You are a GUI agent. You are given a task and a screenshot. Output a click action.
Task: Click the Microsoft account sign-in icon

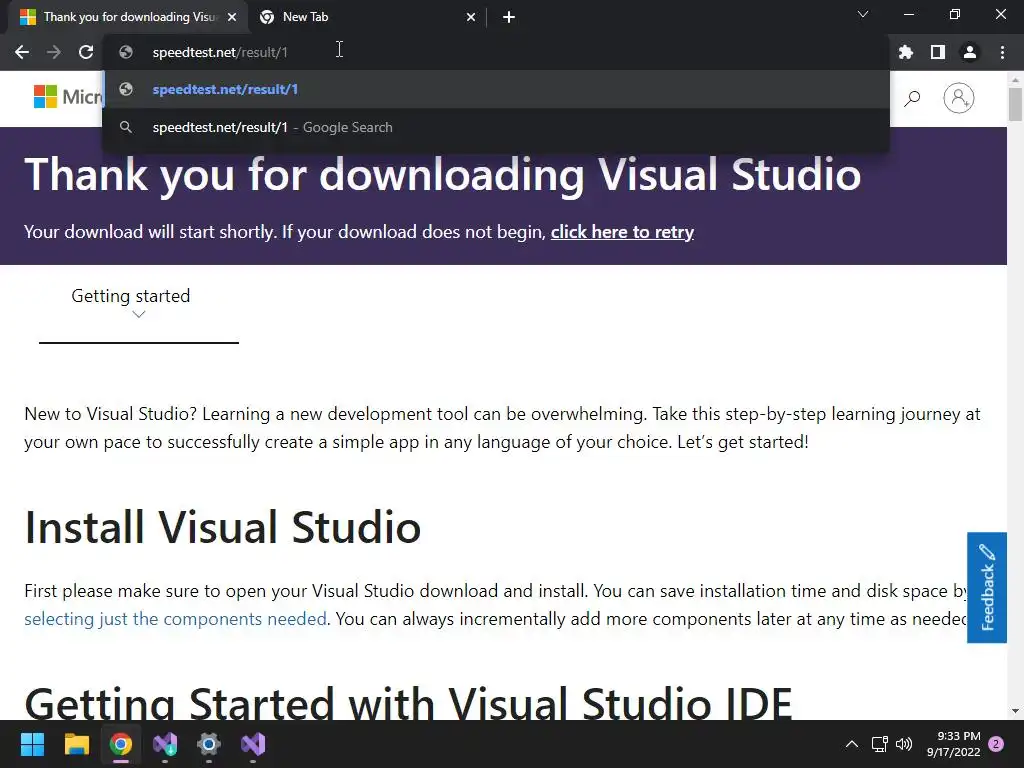(x=959, y=98)
